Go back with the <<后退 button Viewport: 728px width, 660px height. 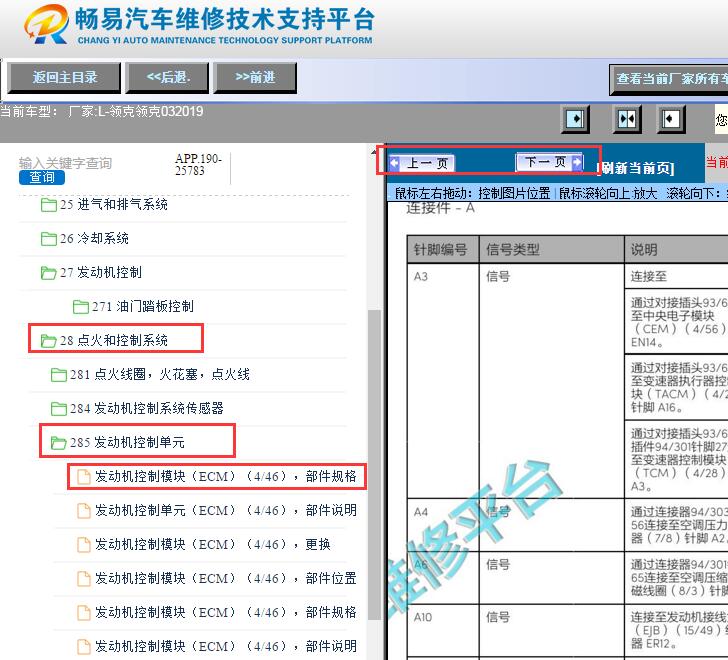168,78
